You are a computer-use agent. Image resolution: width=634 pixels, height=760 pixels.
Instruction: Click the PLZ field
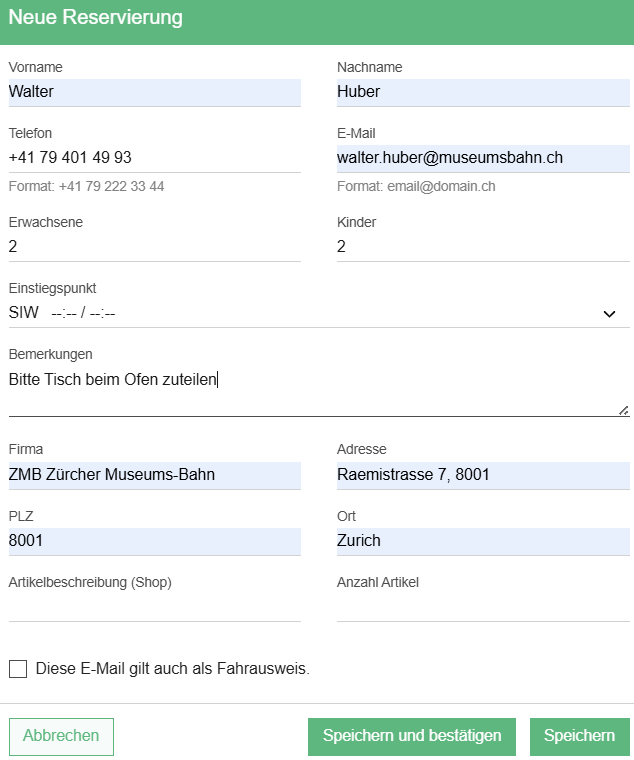pyautogui.click(x=154, y=541)
